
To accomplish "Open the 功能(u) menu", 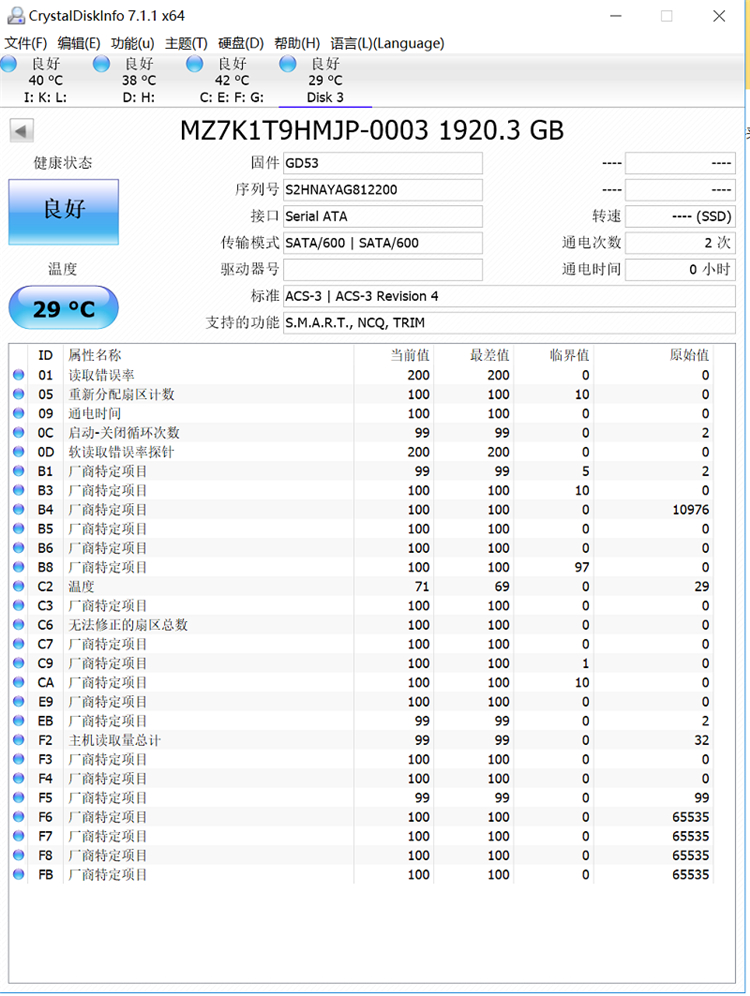I will [132, 43].
